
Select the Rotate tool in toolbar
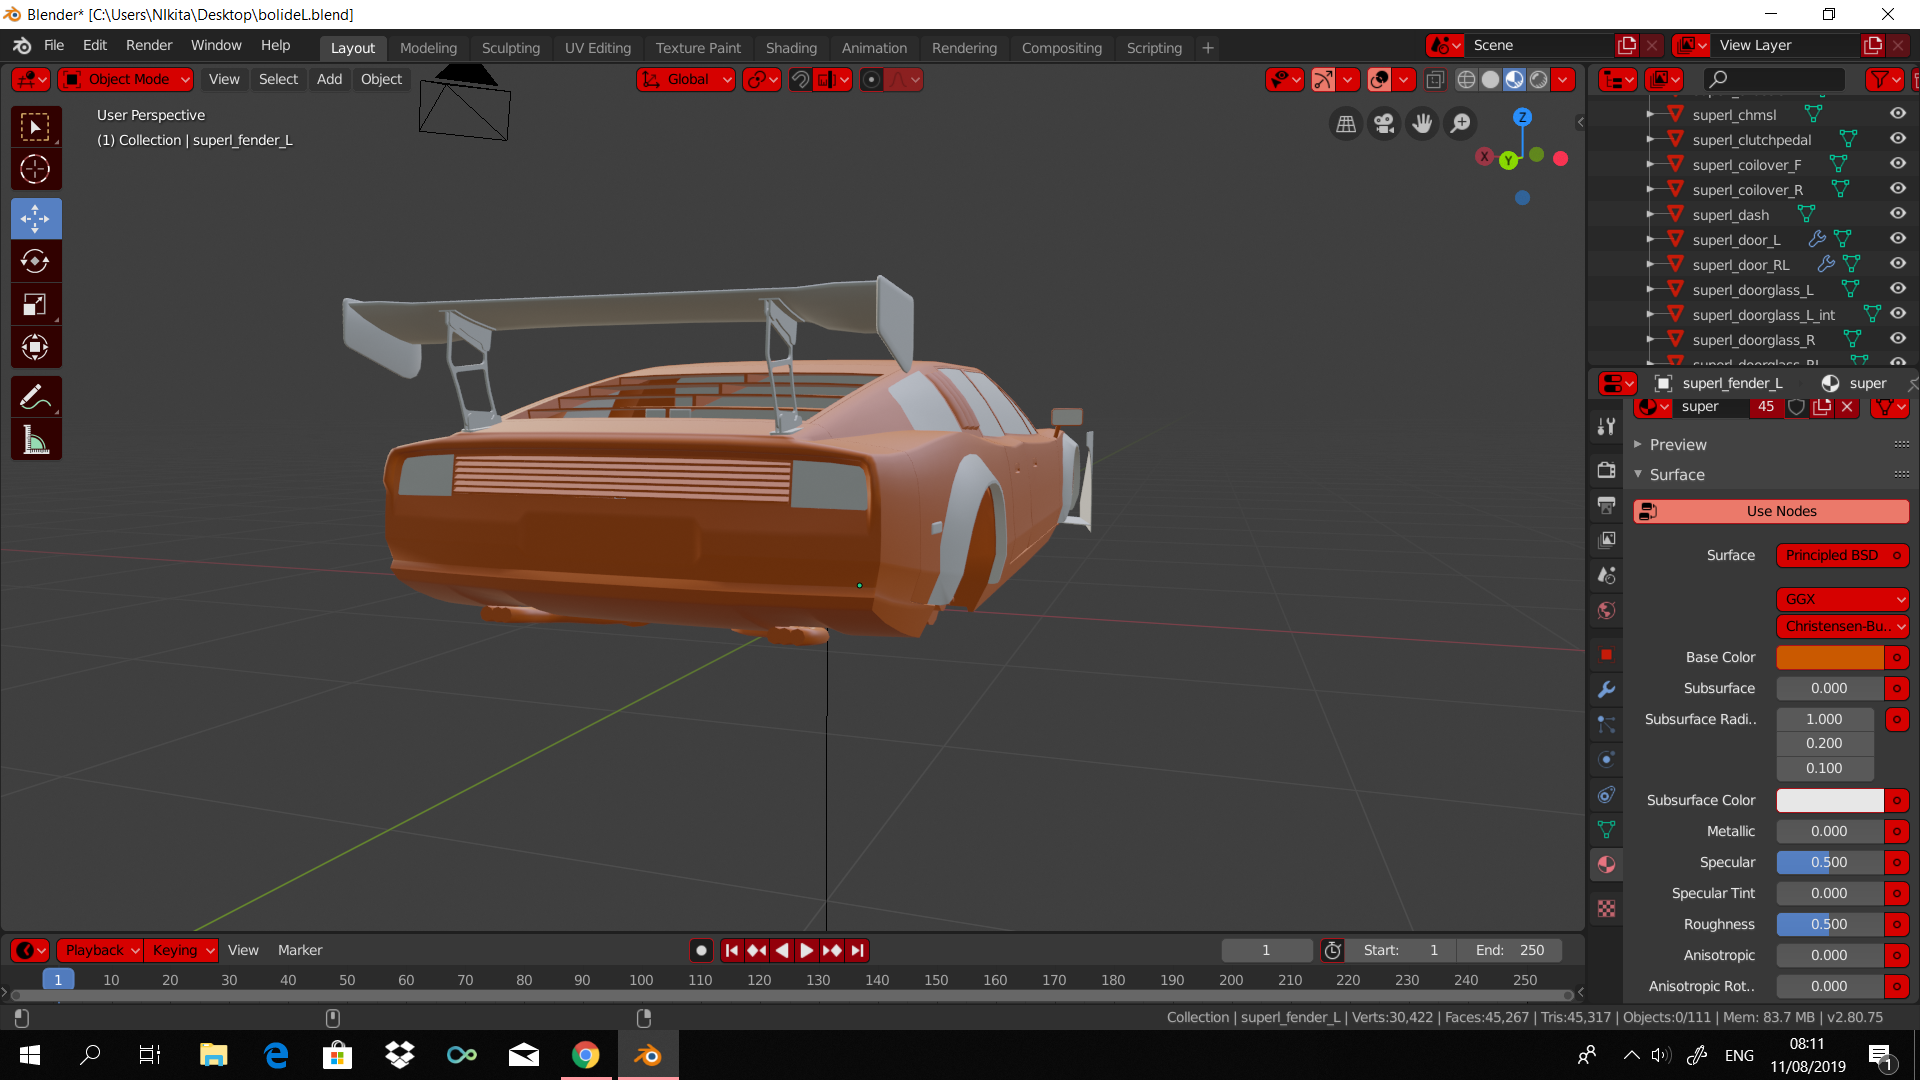pyautogui.click(x=35, y=262)
